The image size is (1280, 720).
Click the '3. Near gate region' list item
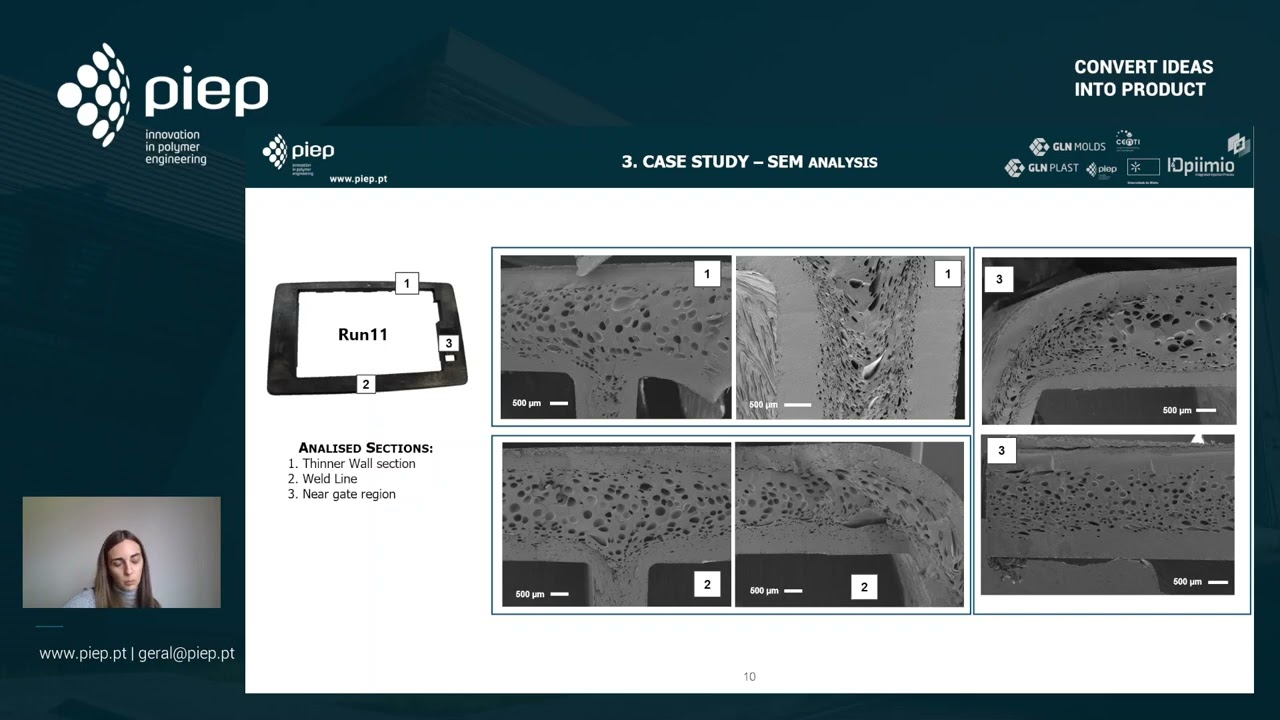point(341,494)
